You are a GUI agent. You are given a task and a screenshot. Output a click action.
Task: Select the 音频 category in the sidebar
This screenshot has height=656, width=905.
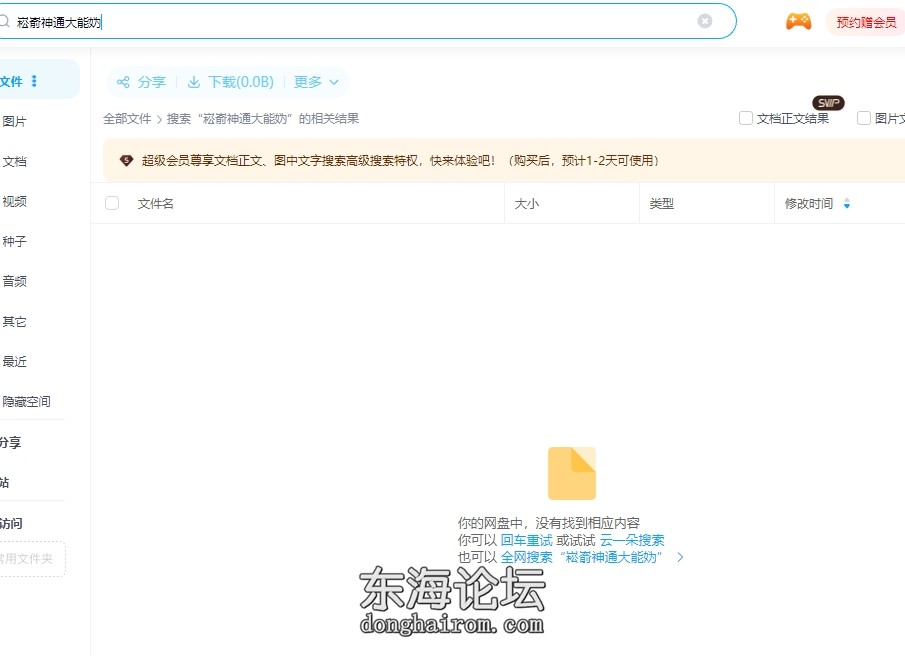coord(15,281)
